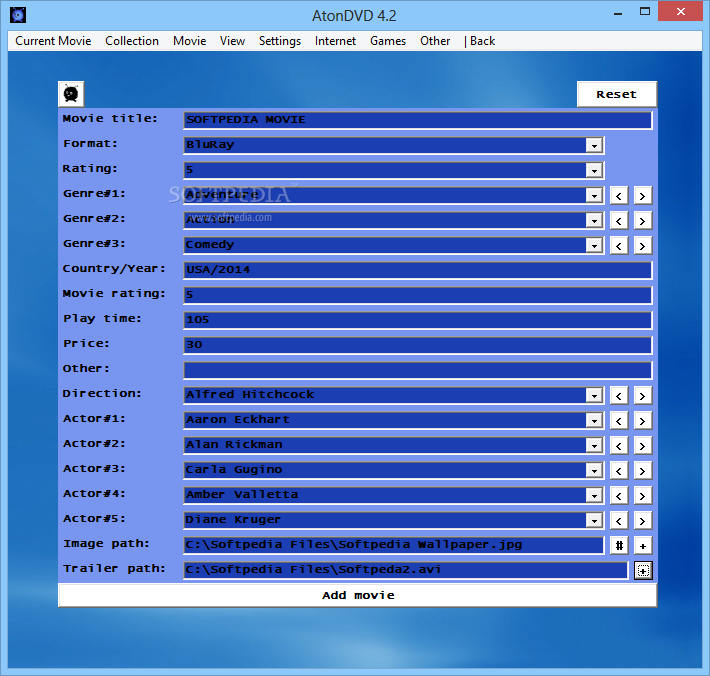Click previous arrow for Actor#3
The image size is (710, 676).
pos(619,471)
